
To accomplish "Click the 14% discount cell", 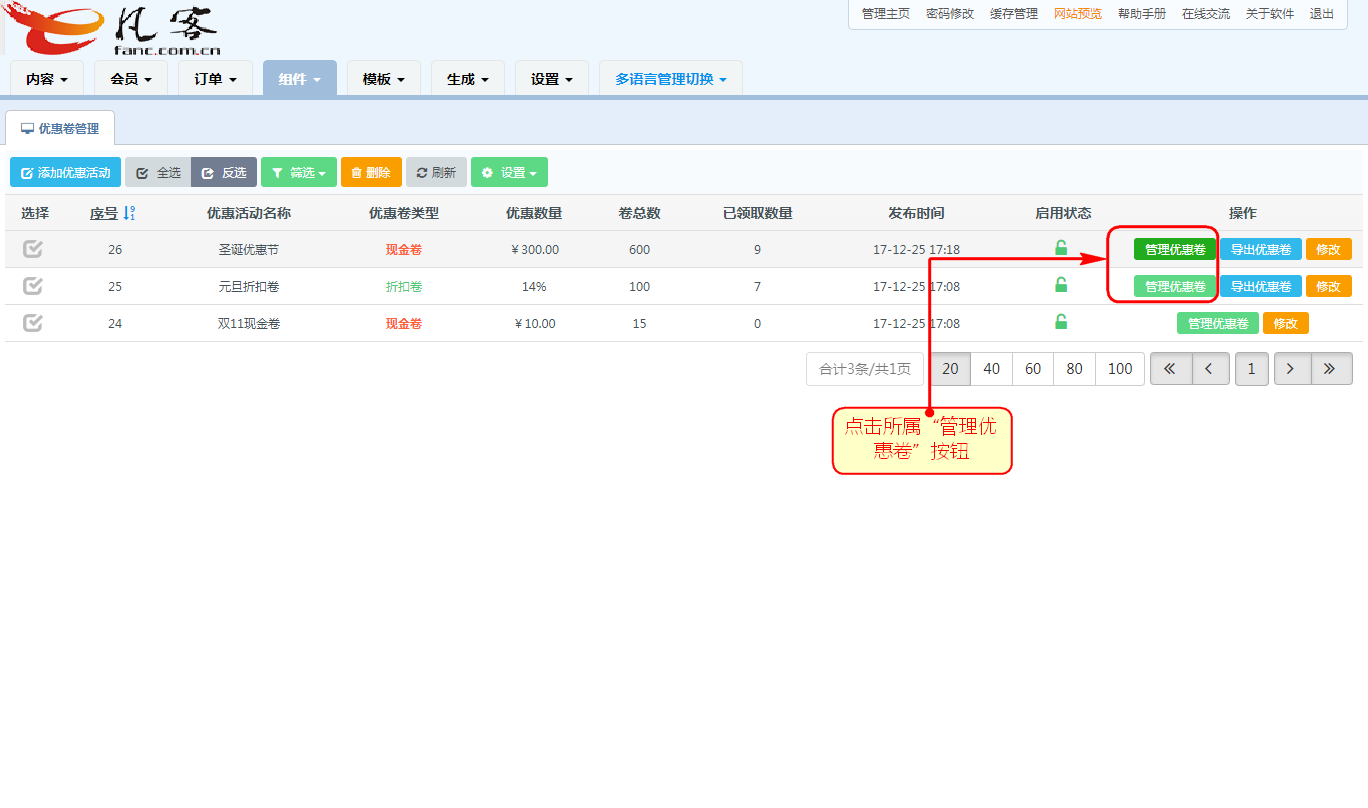I will 534,287.
